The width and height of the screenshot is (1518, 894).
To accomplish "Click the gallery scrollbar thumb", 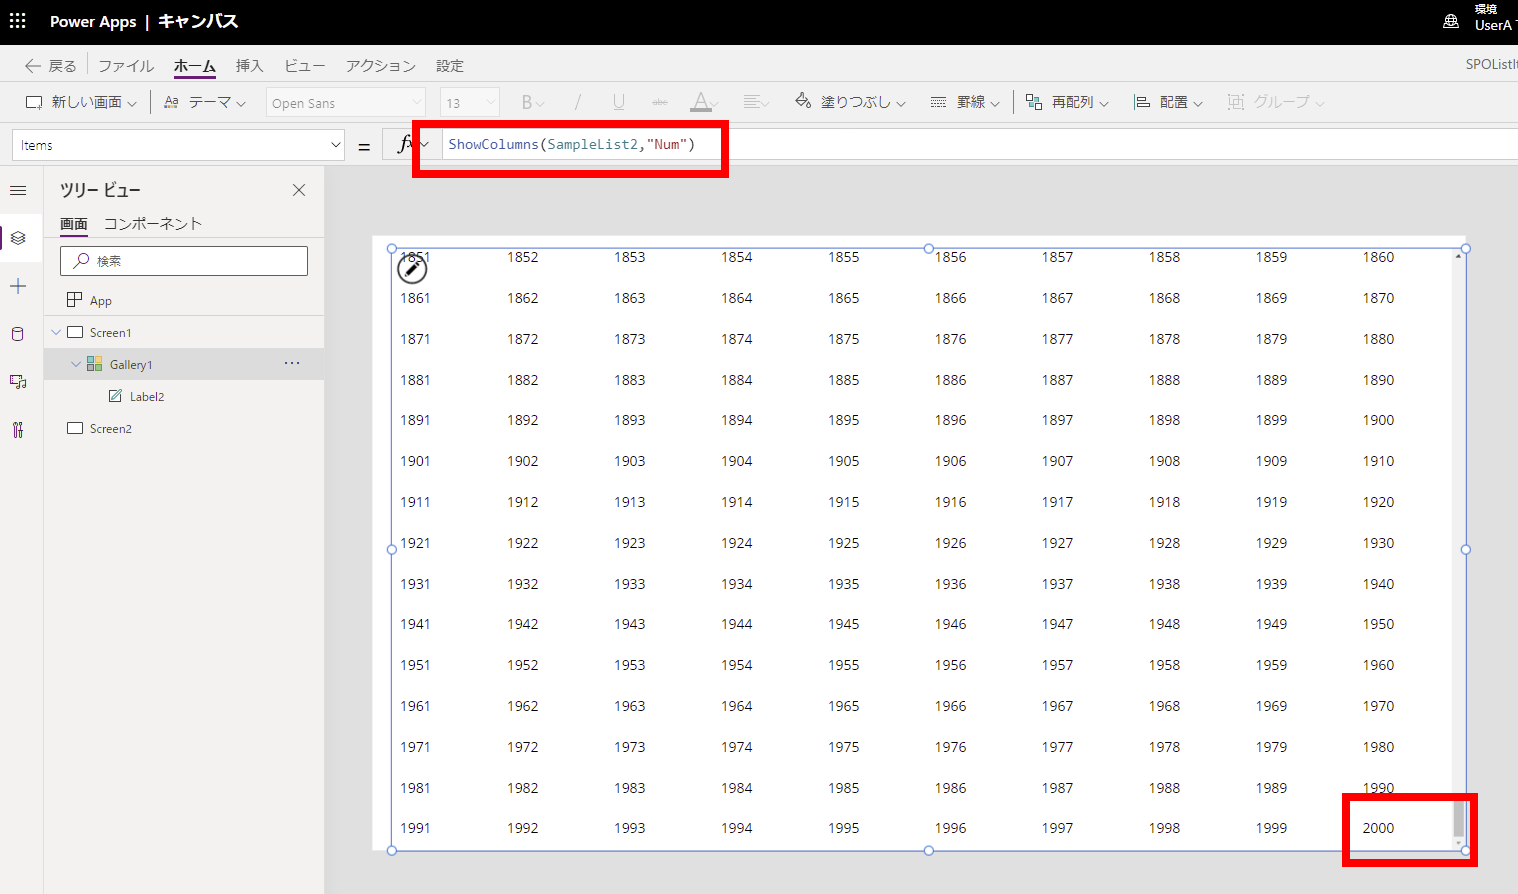I will pos(1459,818).
